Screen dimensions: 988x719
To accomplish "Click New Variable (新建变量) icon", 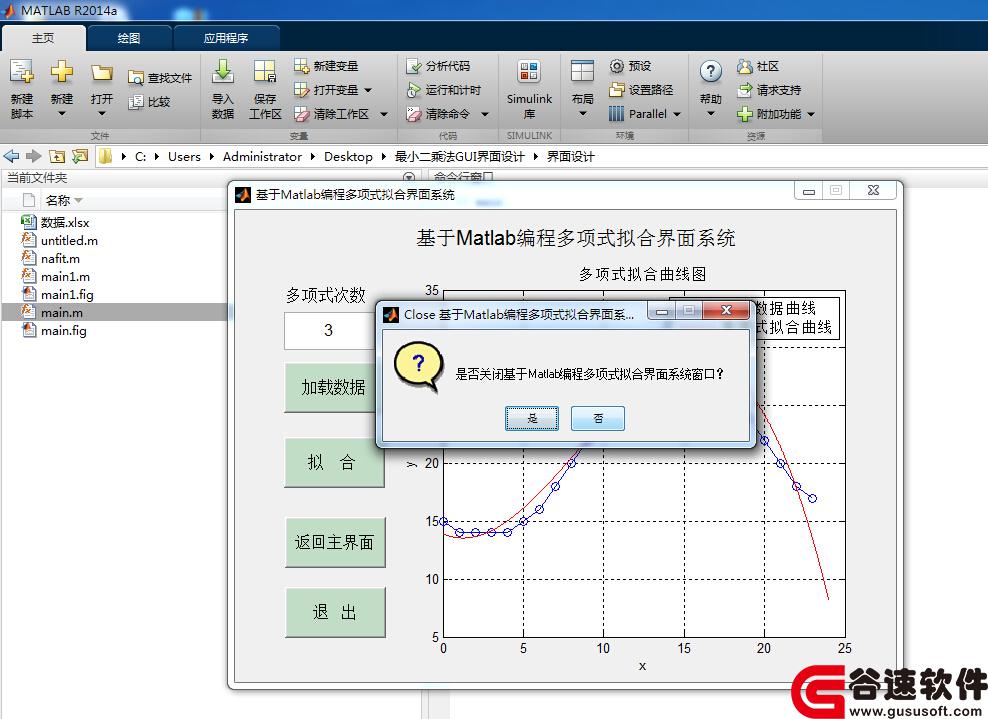I will (x=302, y=66).
